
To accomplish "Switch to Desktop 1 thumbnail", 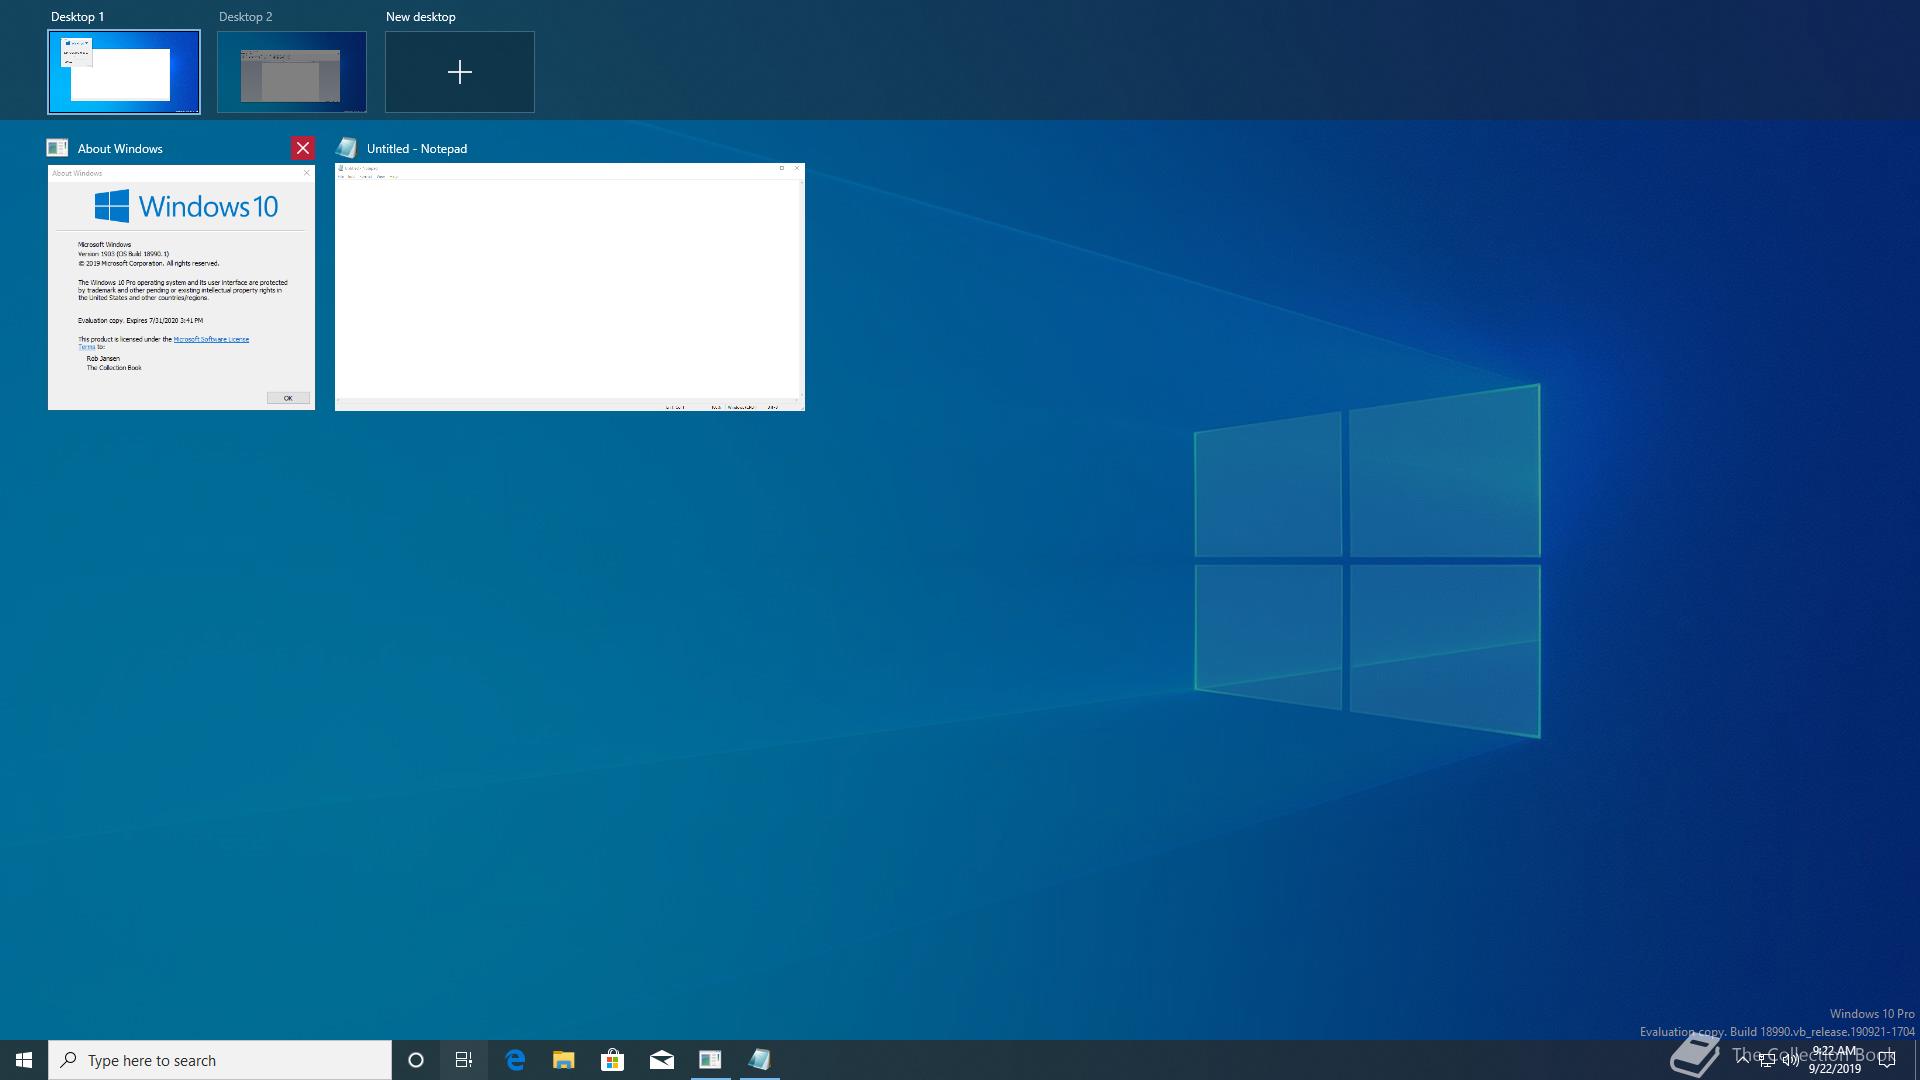I will click(x=124, y=72).
